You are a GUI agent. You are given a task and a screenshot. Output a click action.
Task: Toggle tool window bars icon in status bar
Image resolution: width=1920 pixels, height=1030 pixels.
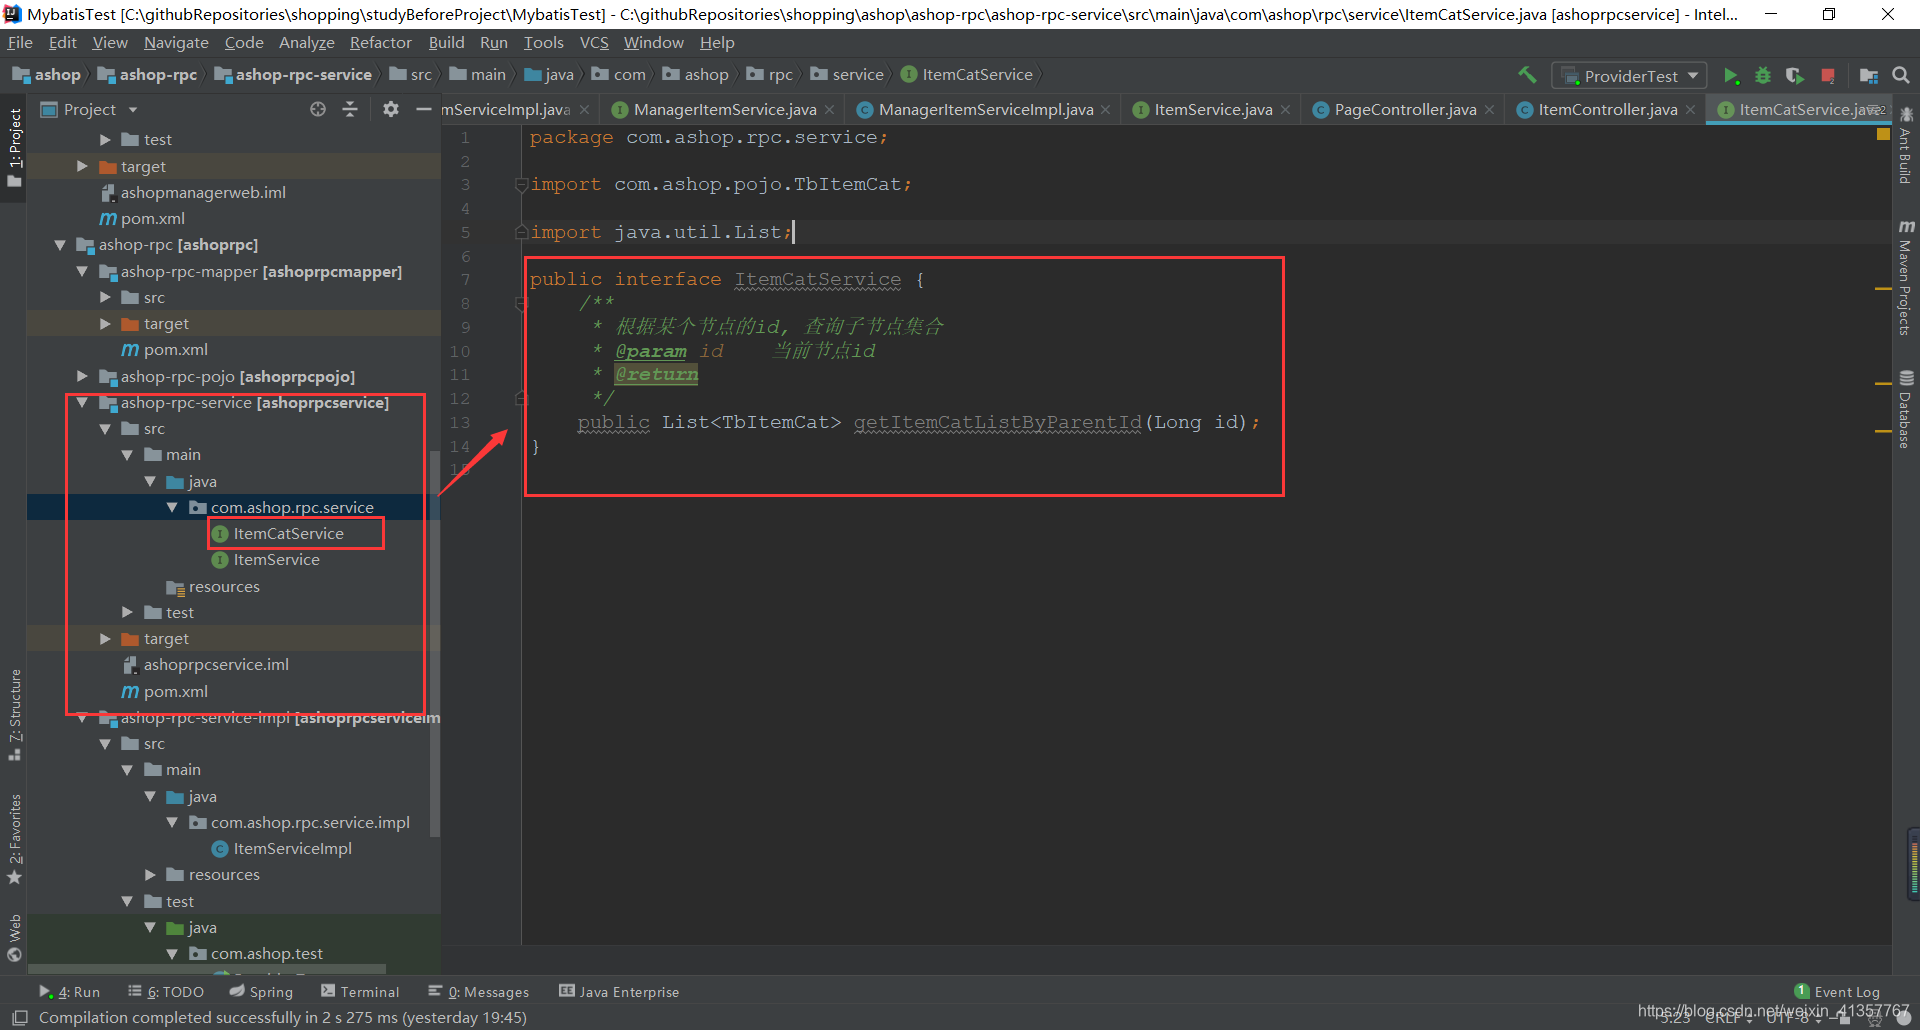[20, 1018]
